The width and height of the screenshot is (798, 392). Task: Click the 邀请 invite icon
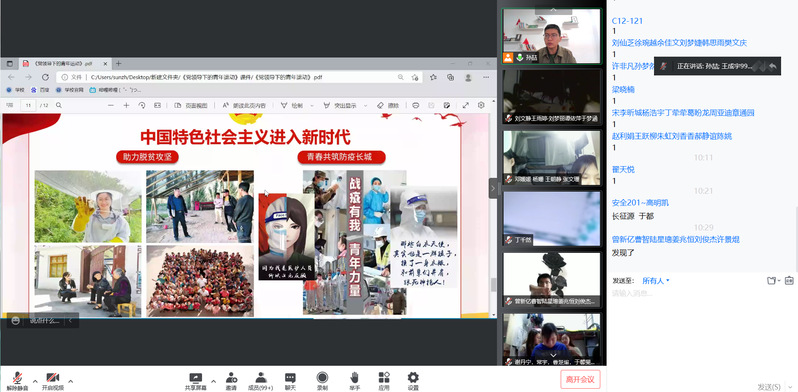231,381
